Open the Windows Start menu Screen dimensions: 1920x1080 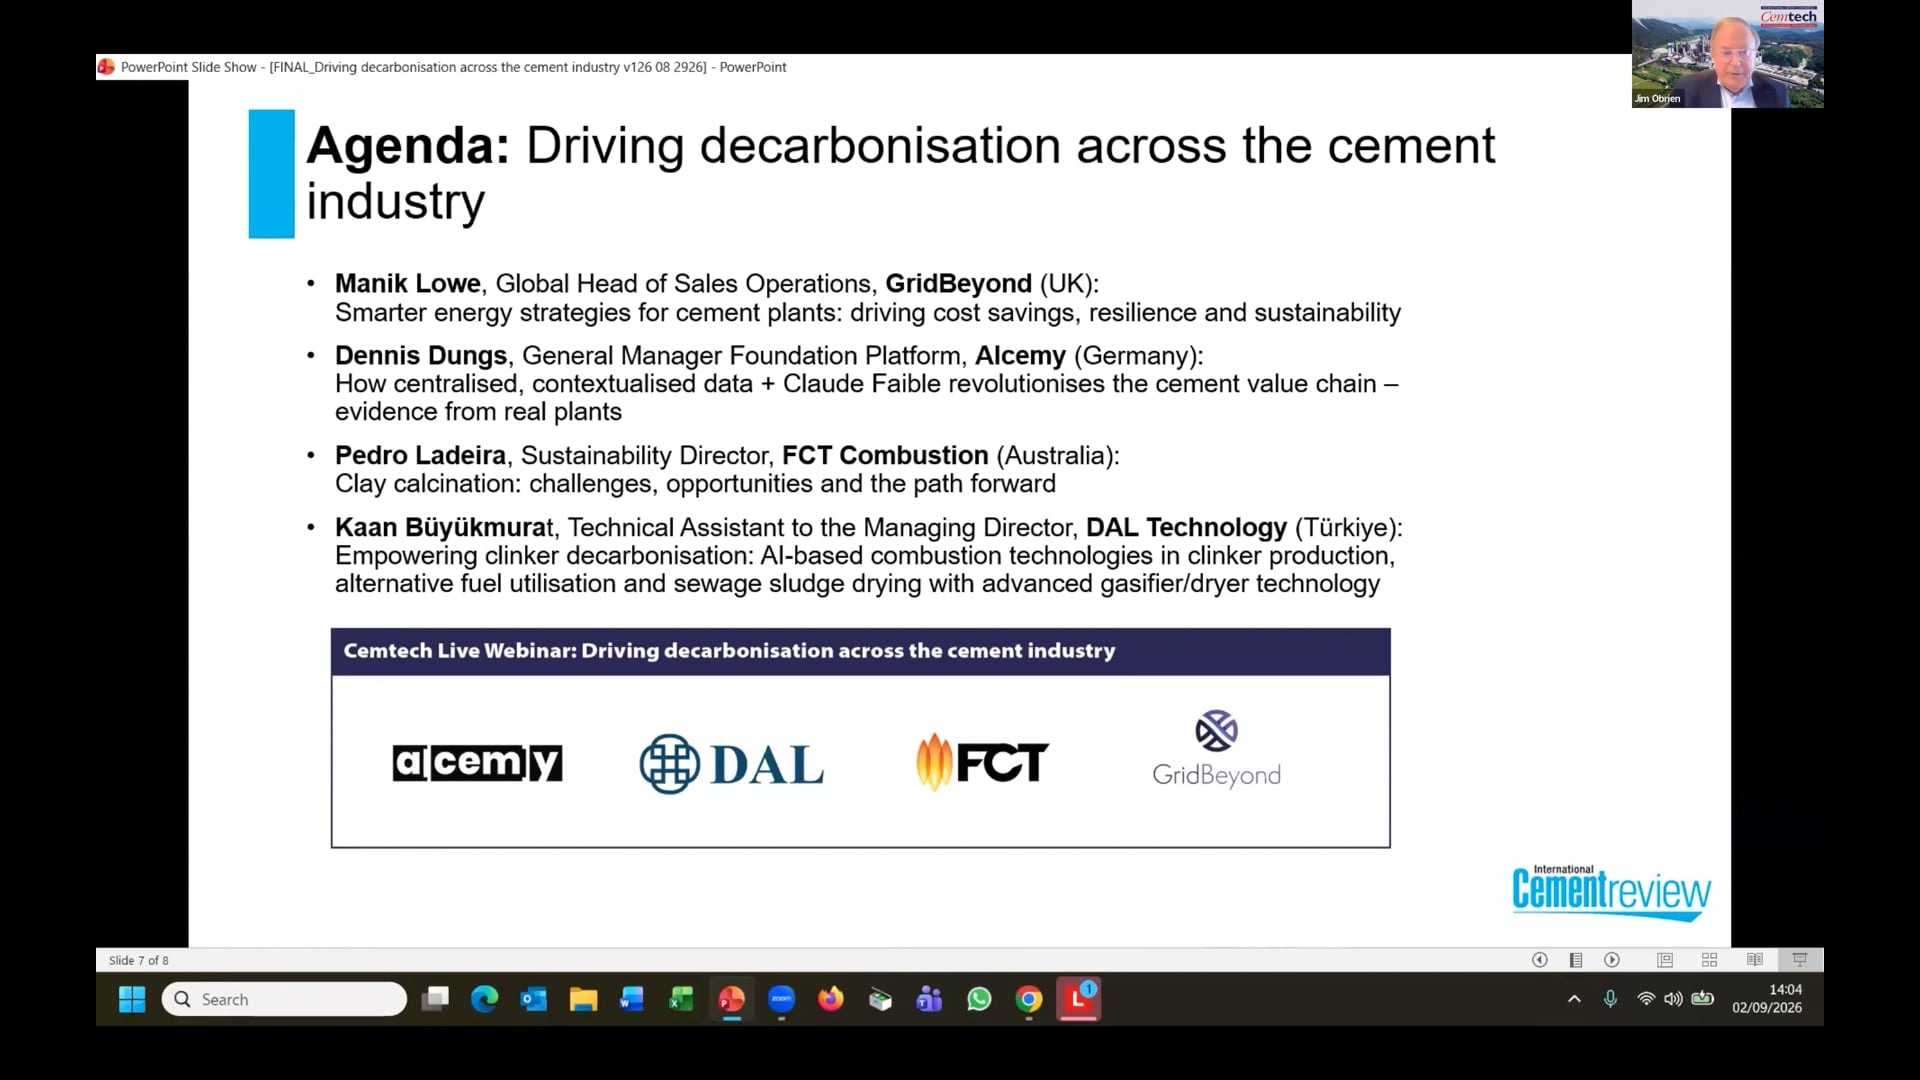click(x=132, y=999)
